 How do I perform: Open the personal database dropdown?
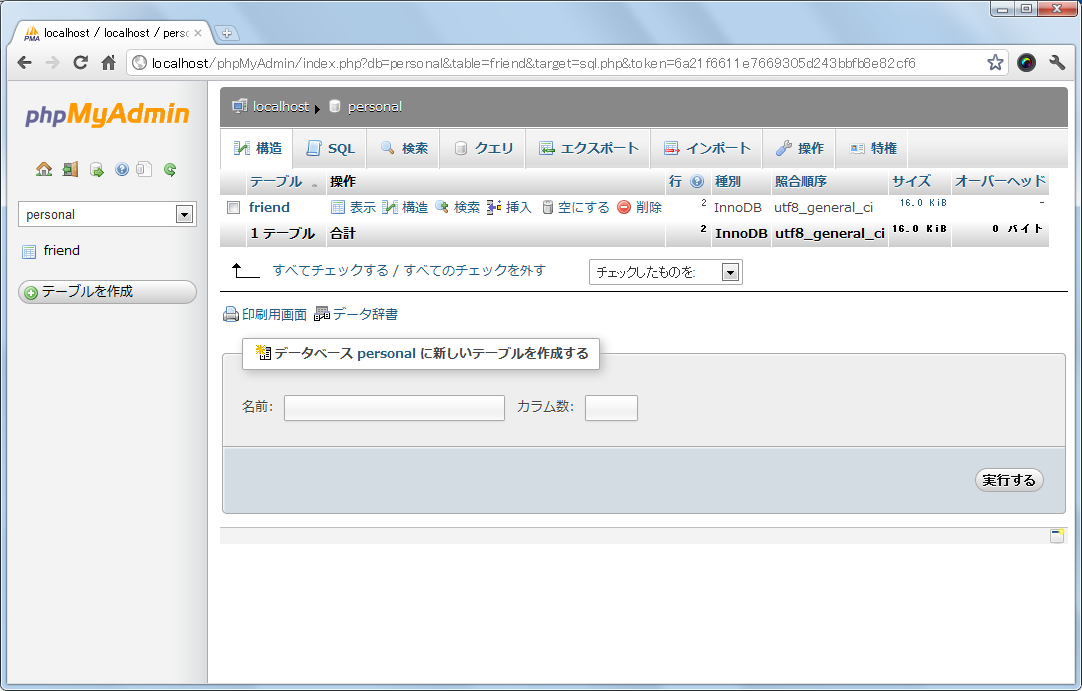click(107, 214)
